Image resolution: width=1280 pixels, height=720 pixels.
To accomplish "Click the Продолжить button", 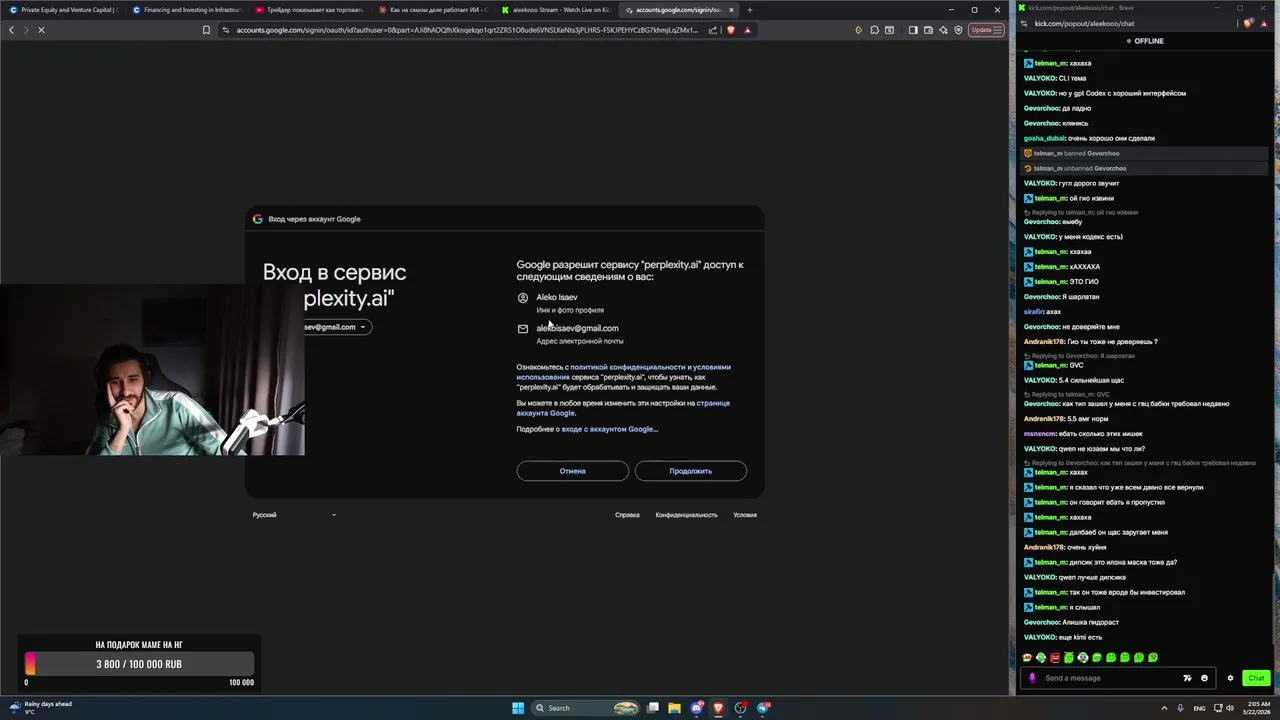I will pos(690,471).
